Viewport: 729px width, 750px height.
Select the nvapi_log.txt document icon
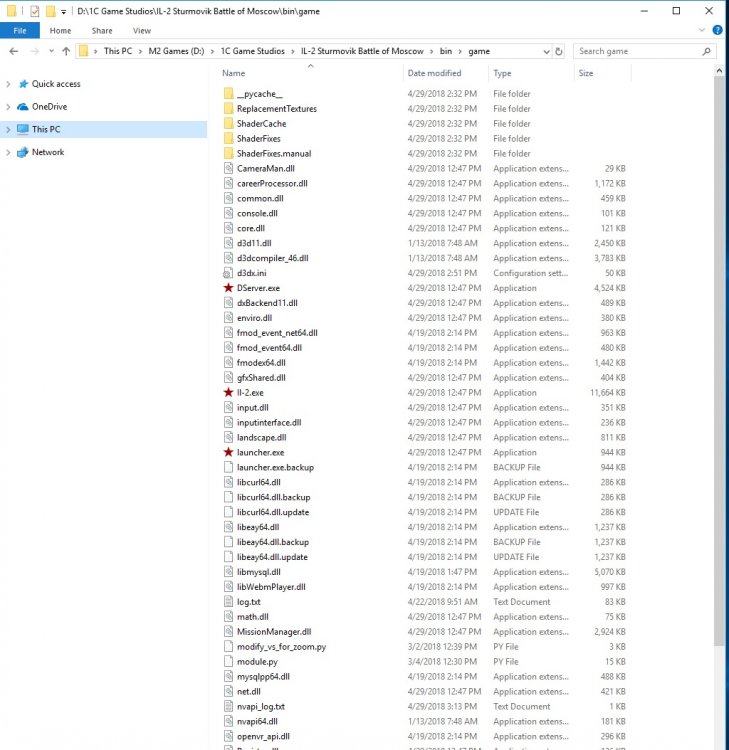click(x=229, y=706)
